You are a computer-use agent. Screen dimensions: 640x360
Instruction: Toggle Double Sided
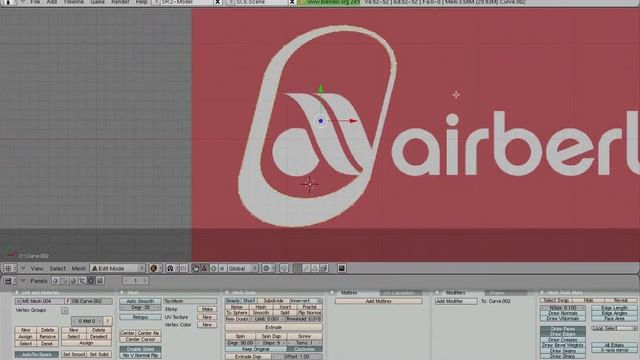(140, 349)
